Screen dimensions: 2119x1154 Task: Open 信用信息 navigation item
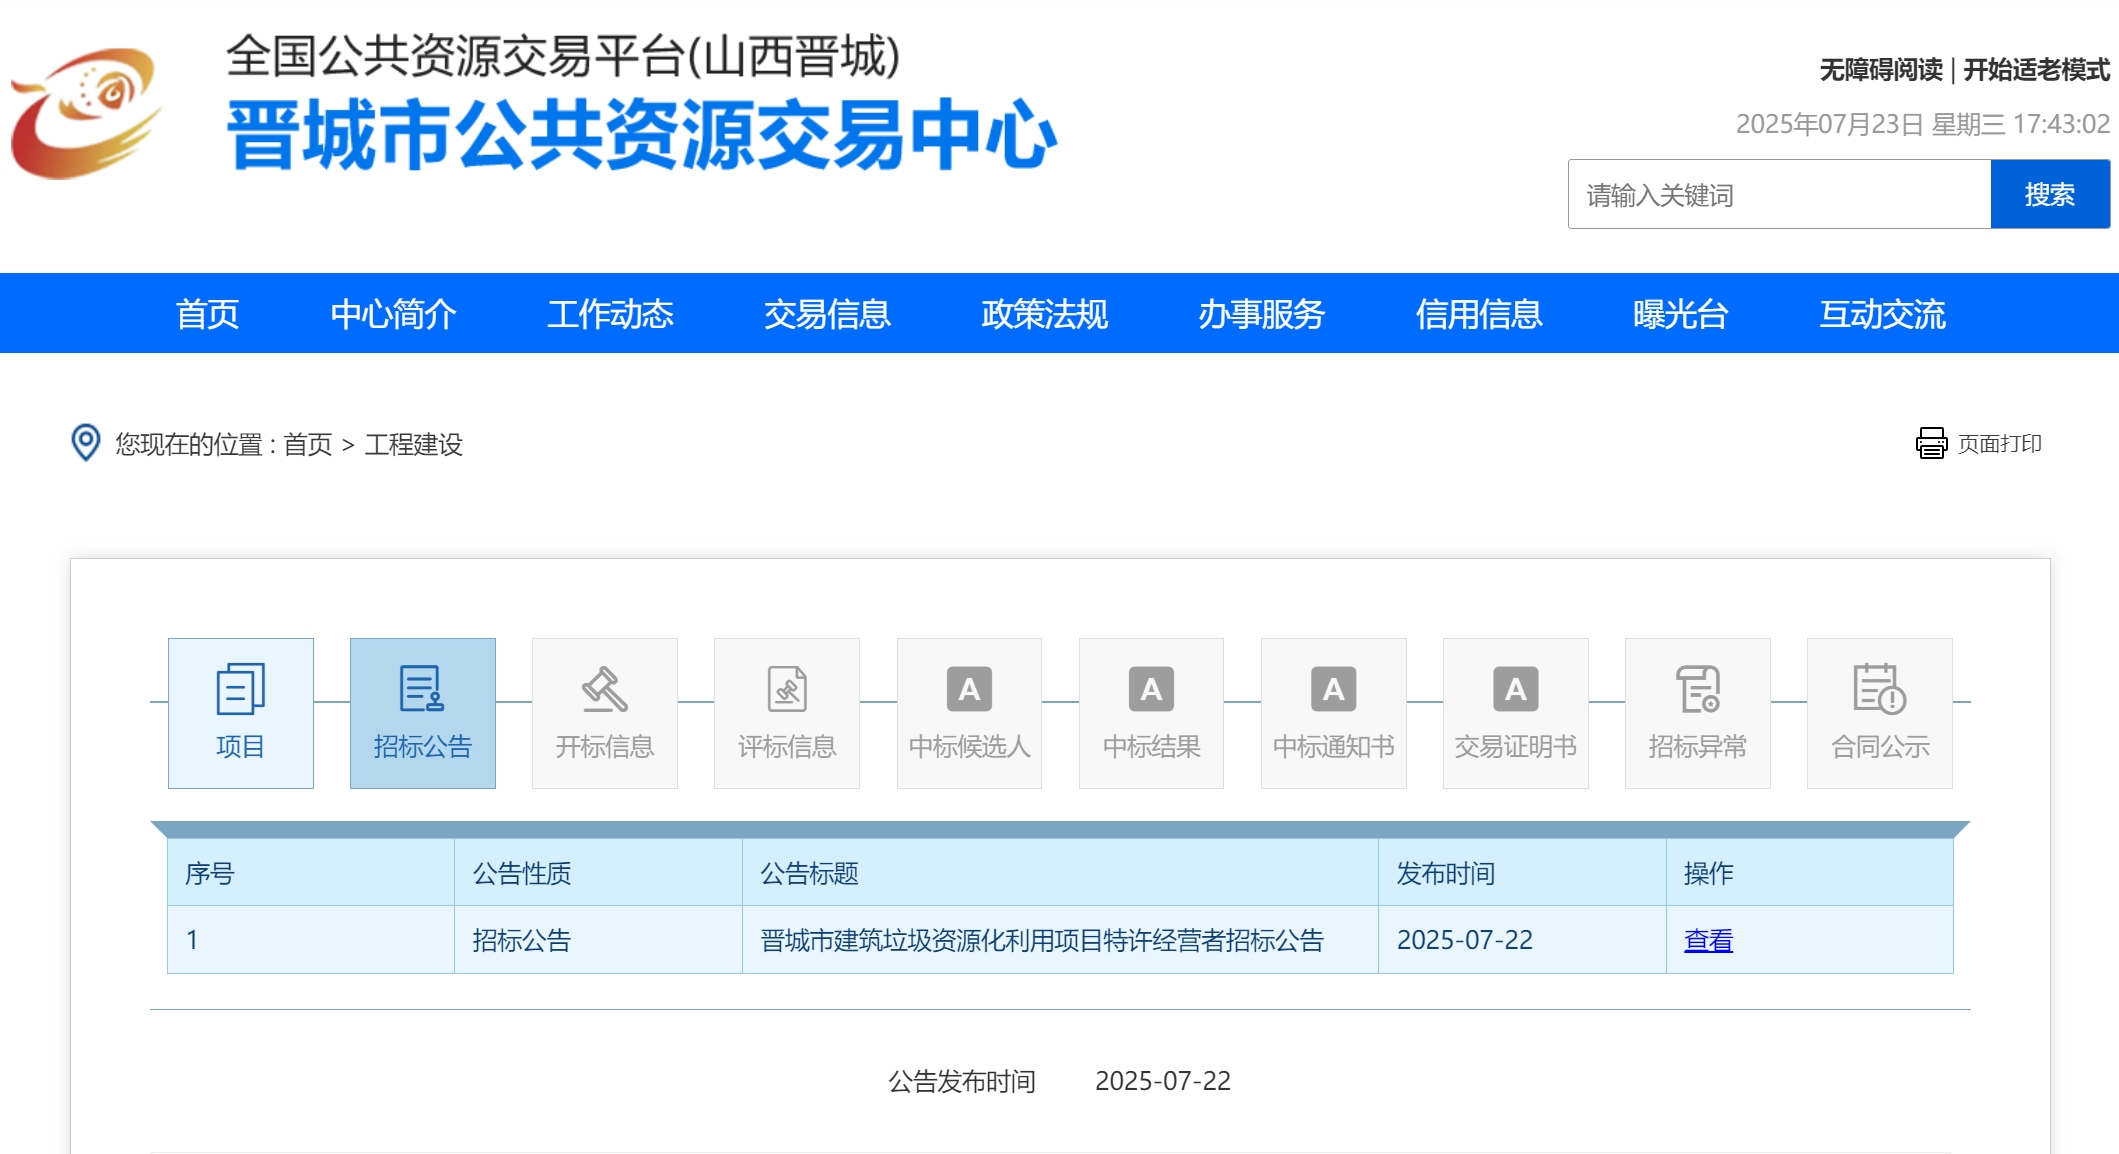pyautogui.click(x=1479, y=314)
